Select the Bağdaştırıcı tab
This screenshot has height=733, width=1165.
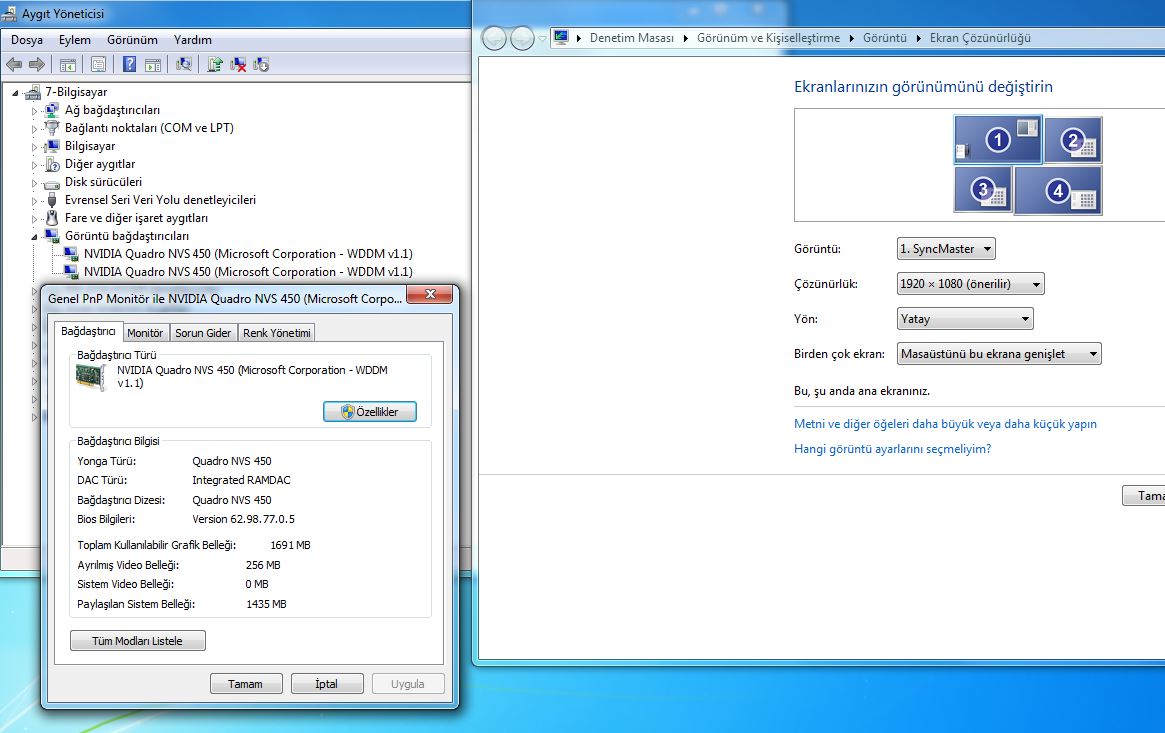coord(88,331)
